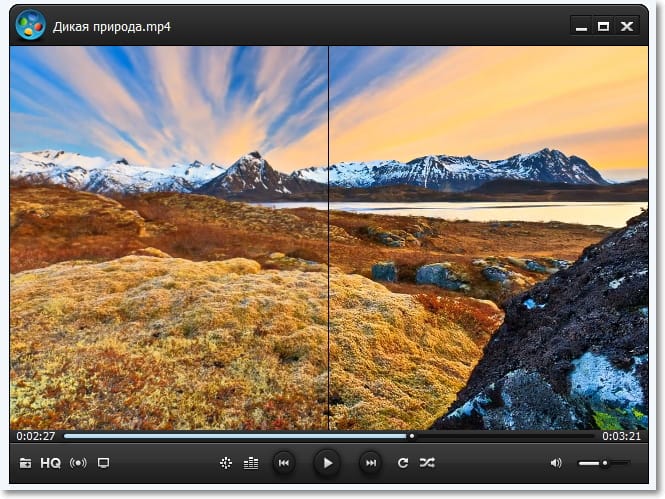
Task: Click the landscape video display area
Action: [330, 238]
